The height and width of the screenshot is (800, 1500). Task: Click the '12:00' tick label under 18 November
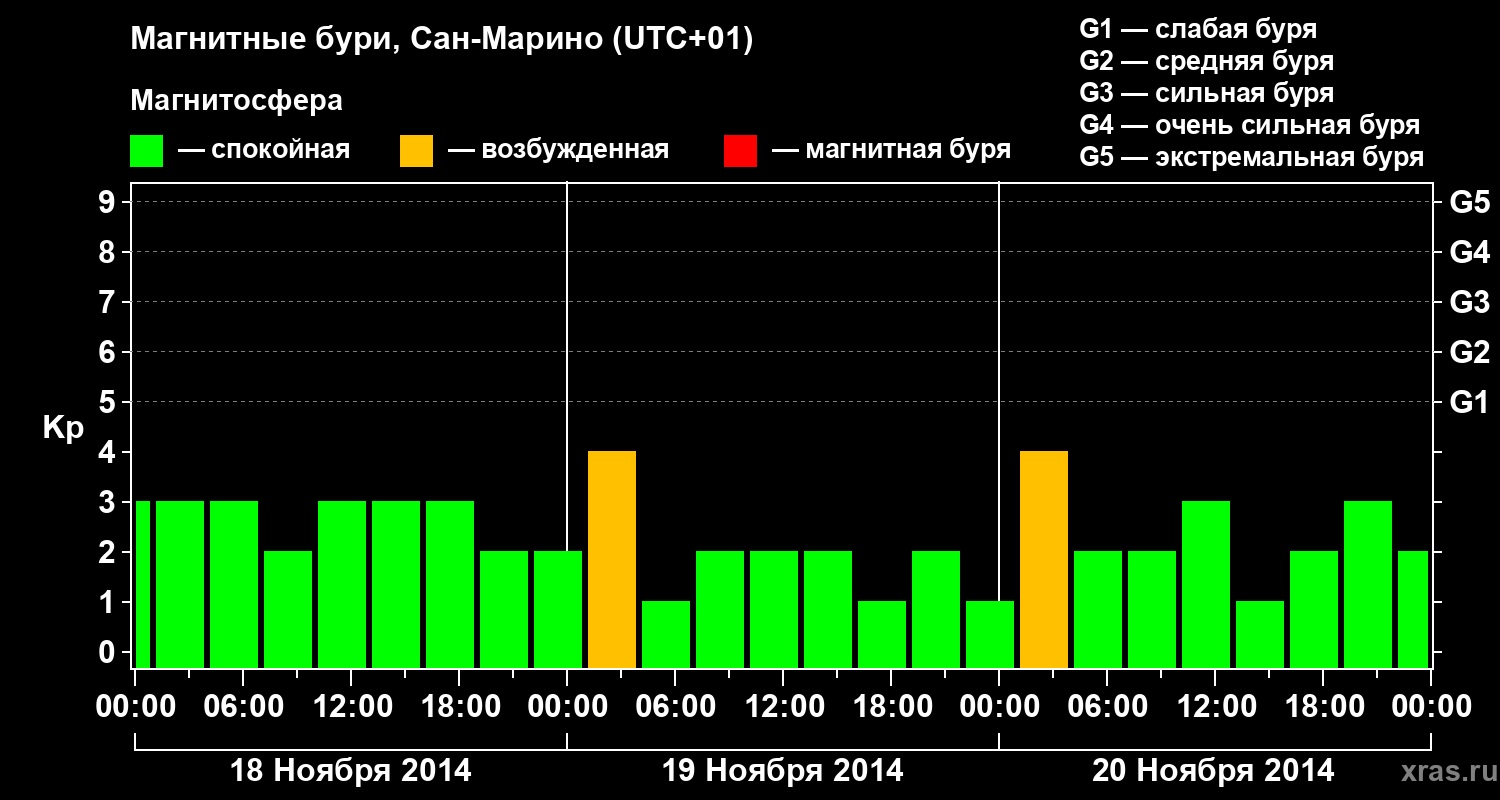click(x=353, y=707)
